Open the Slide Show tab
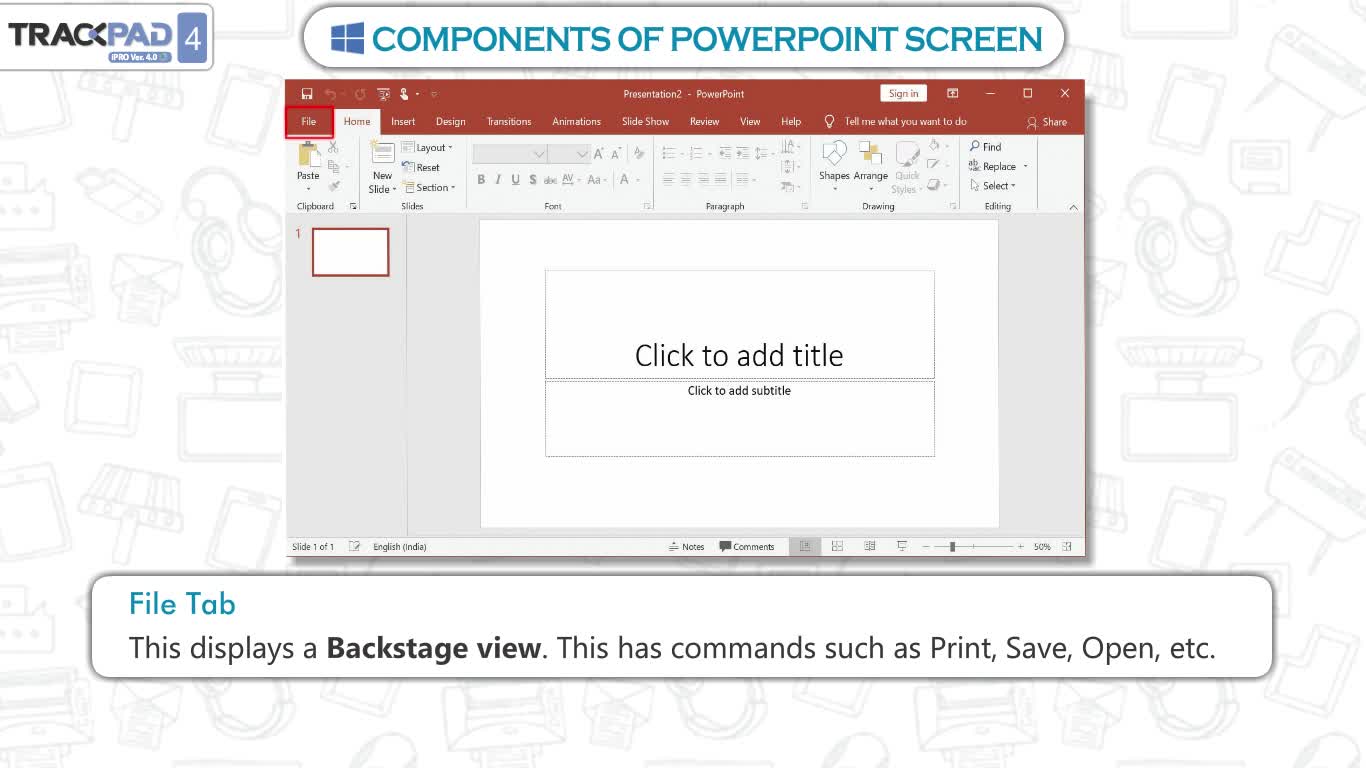This screenshot has width=1366, height=768. (645, 122)
